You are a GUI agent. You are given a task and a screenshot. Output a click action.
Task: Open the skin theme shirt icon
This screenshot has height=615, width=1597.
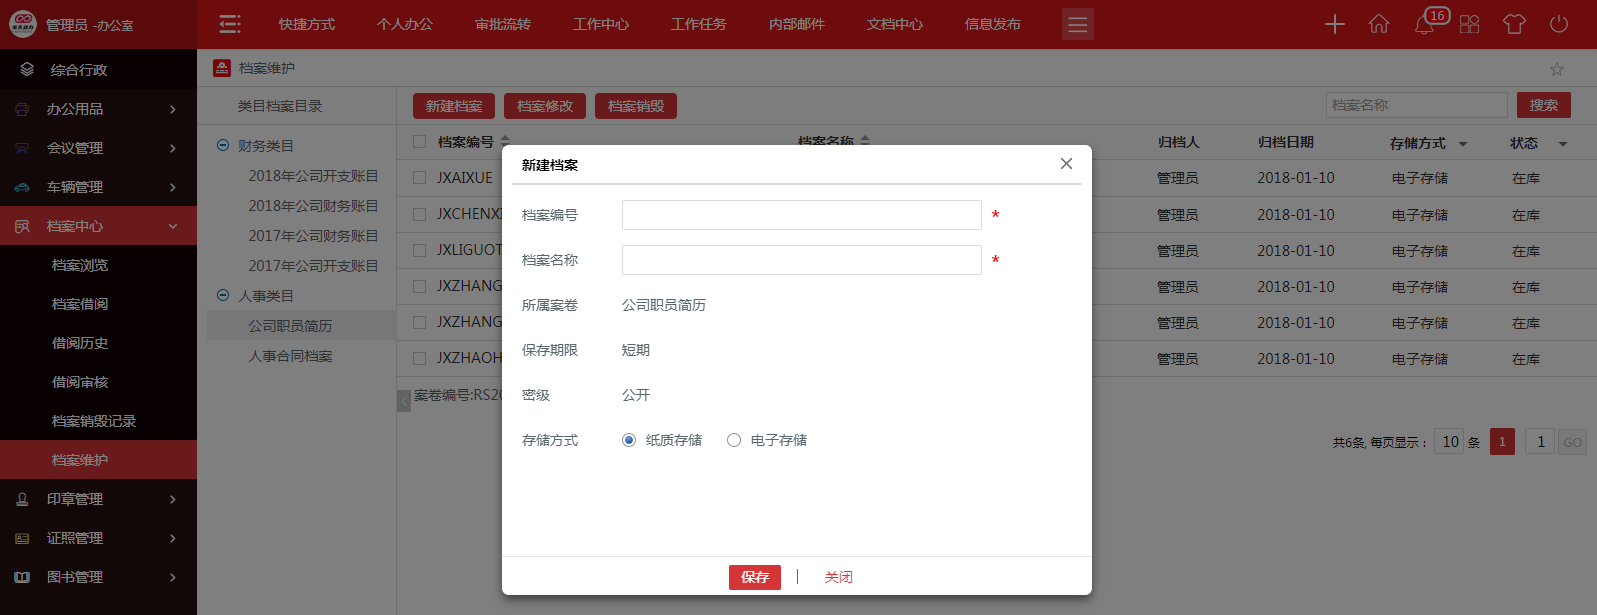click(x=1514, y=24)
